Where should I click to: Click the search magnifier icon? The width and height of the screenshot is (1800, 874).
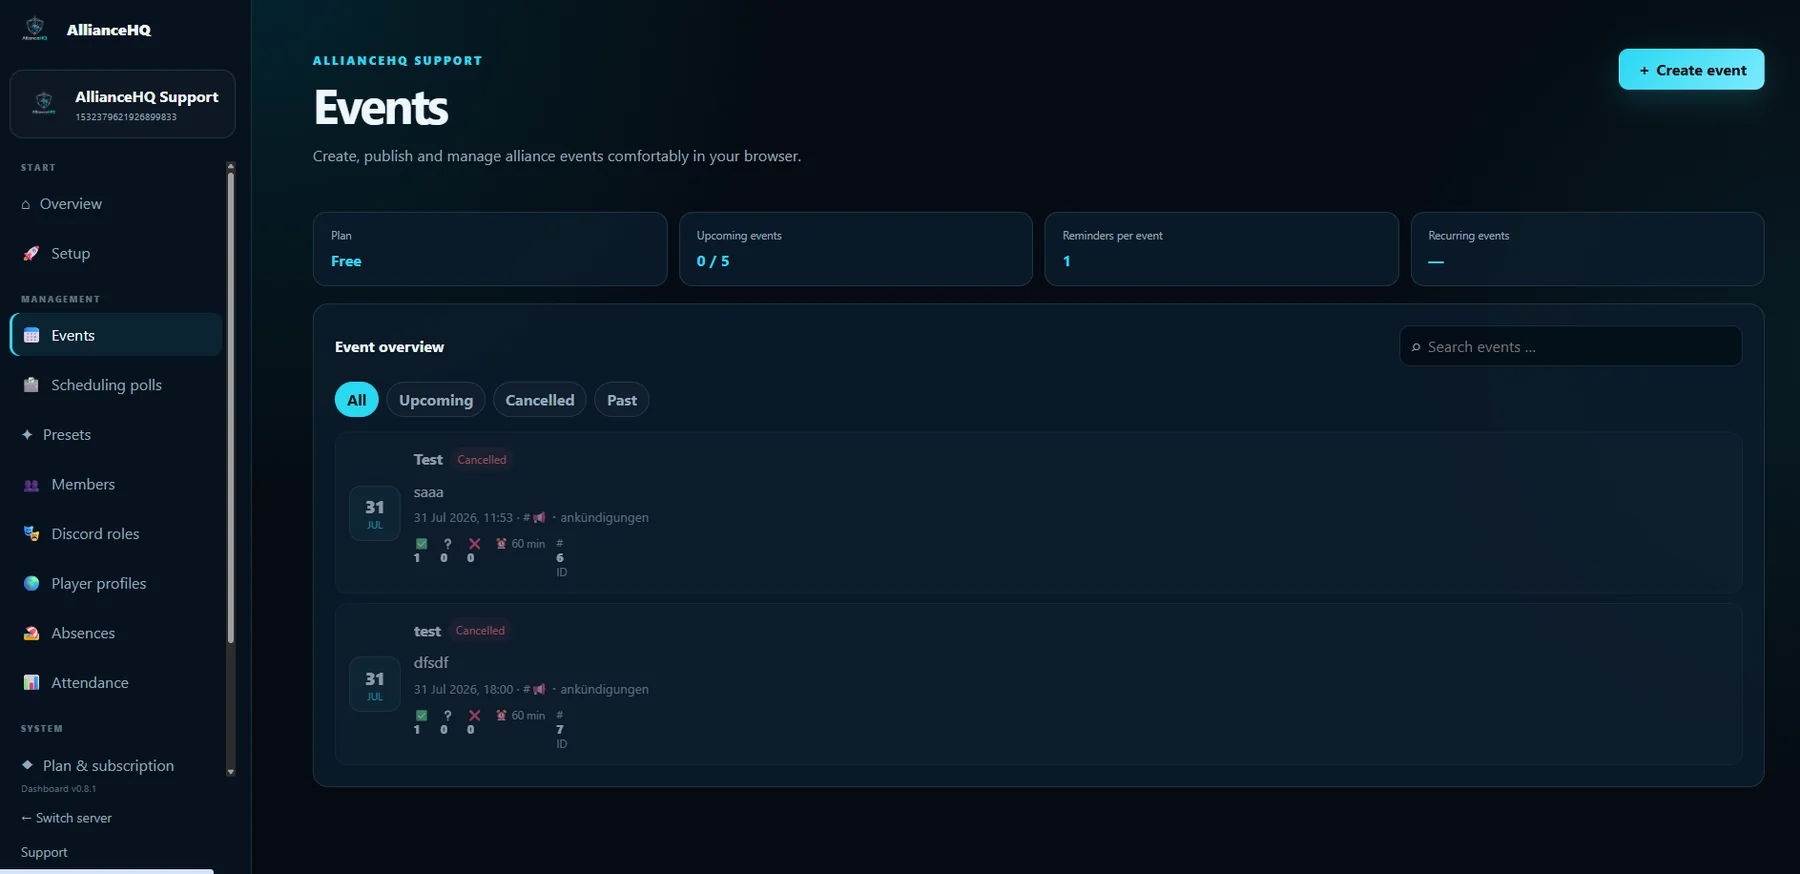1416,347
